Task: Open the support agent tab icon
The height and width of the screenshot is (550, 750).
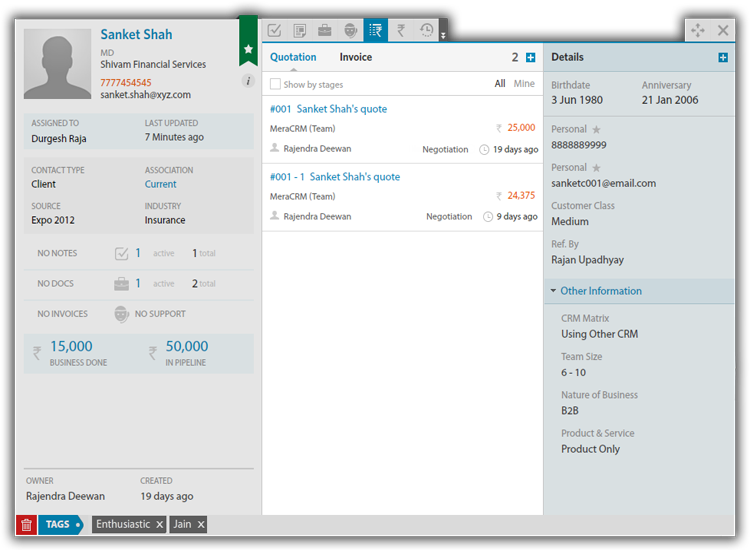Action: point(350,31)
